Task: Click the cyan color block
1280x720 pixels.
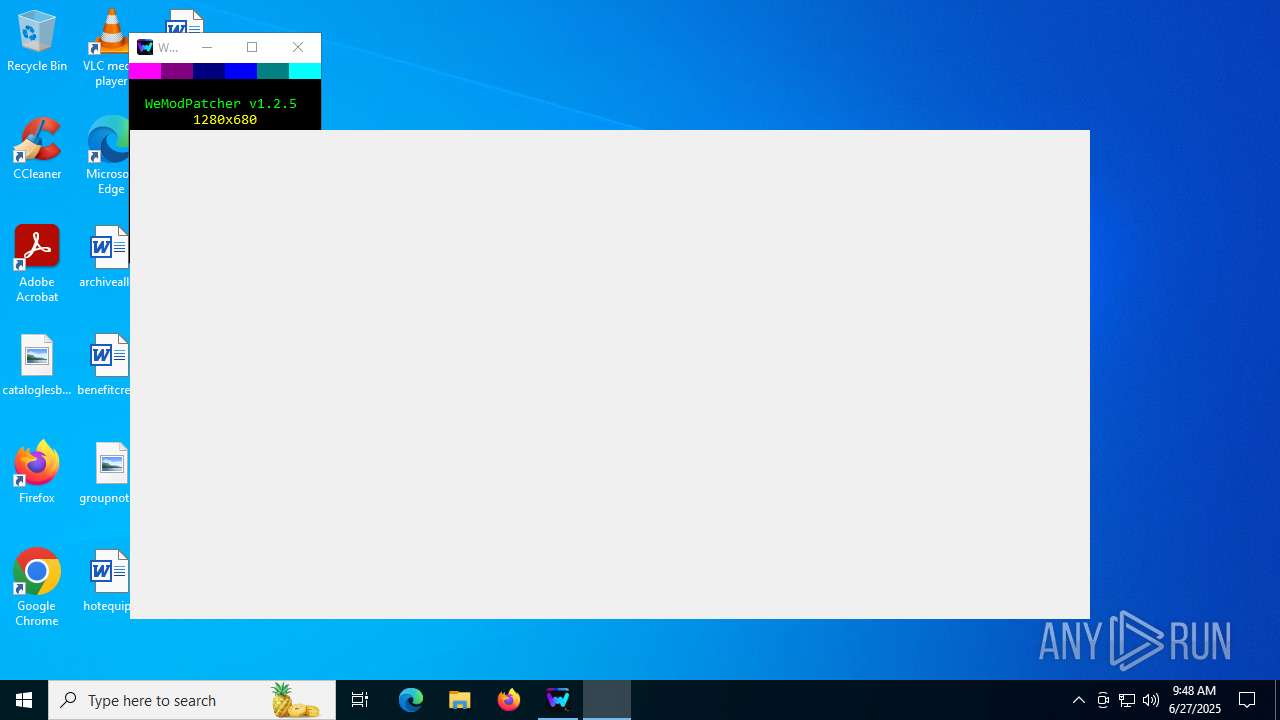Action: 305,71
